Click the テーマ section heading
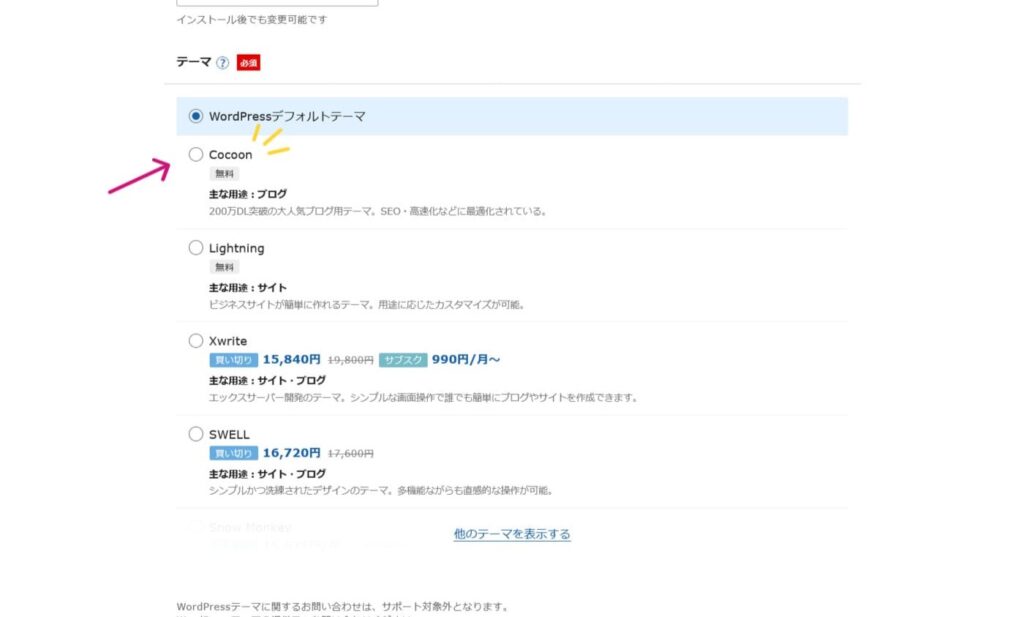The image size is (1024, 617). [x=194, y=62]
